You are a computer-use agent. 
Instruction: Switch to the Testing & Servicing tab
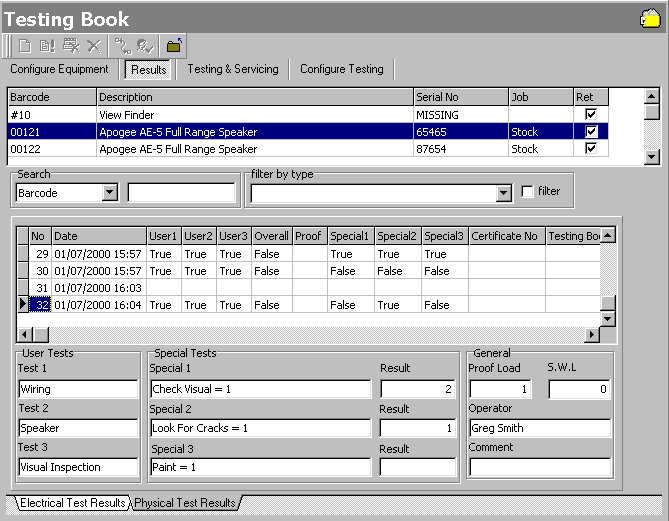(x=232, y=69)
